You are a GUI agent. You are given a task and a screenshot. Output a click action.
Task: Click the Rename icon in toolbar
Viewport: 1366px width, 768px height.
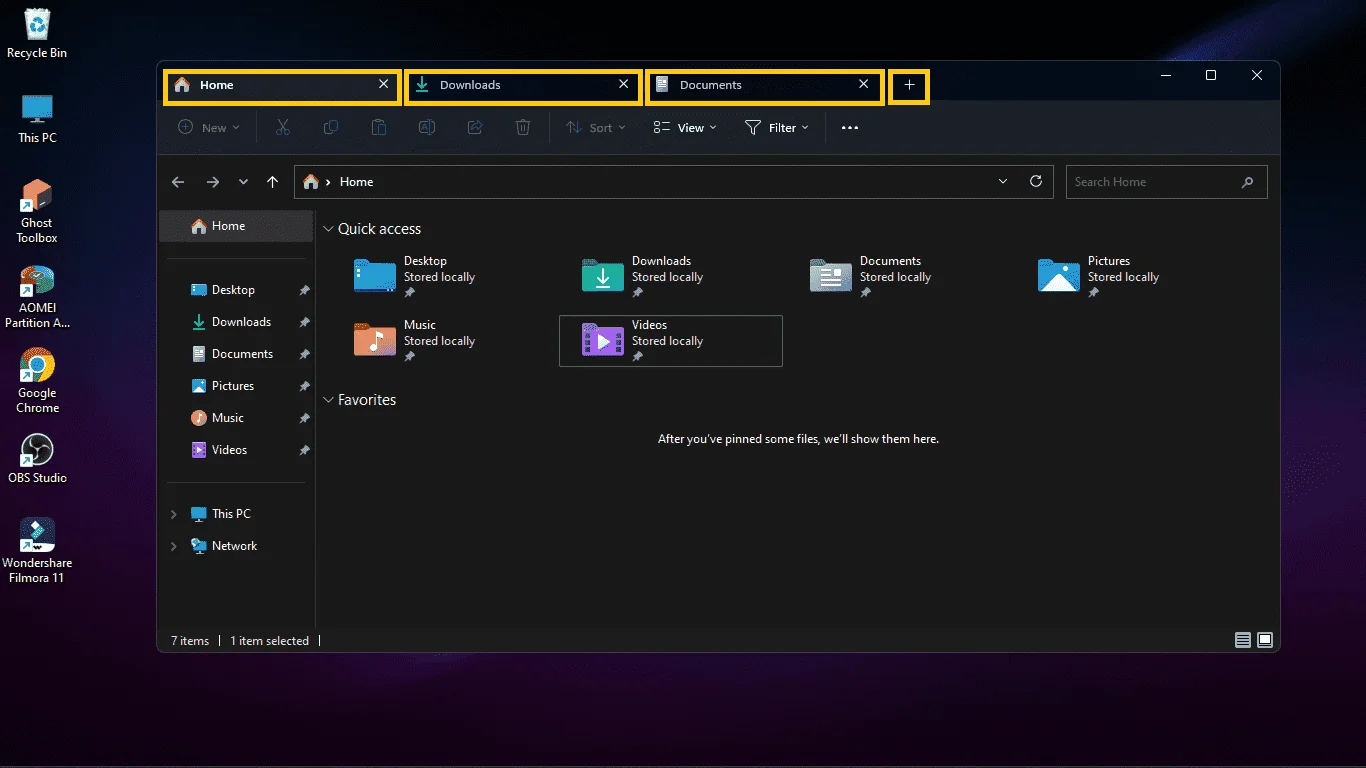427,128
